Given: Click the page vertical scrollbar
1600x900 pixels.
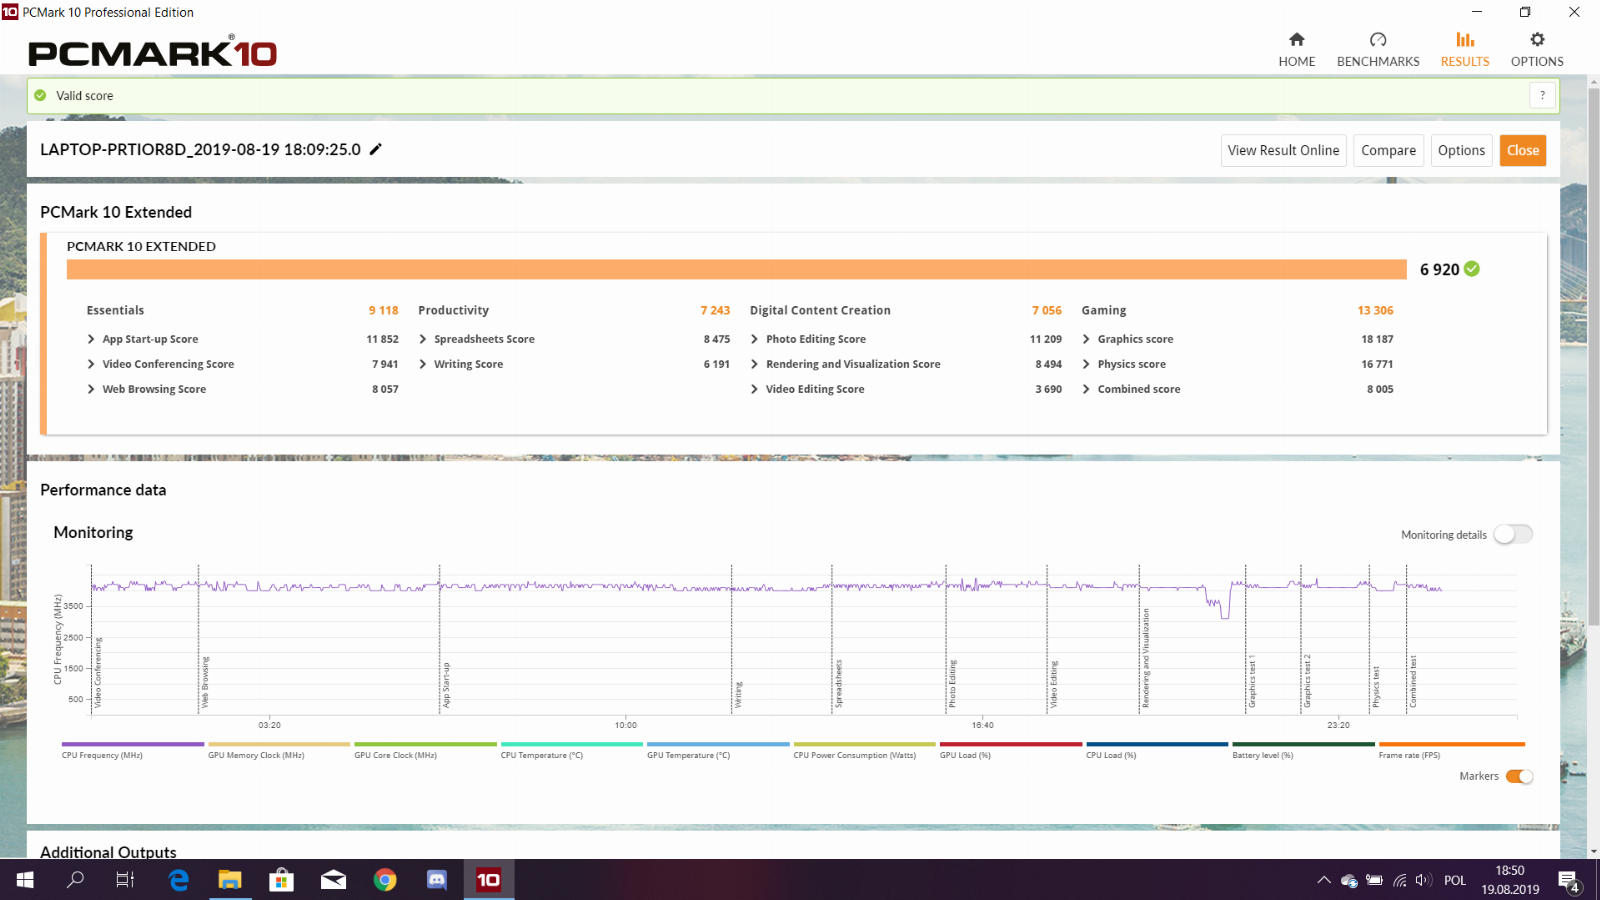Looking at the screenshot, I should point(1593,357).
